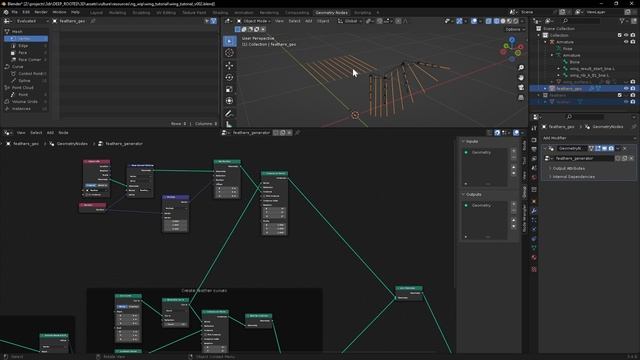
Task: Toggle visibility eye for feathers_geo in outliner
Action: (x=626, y=89)
